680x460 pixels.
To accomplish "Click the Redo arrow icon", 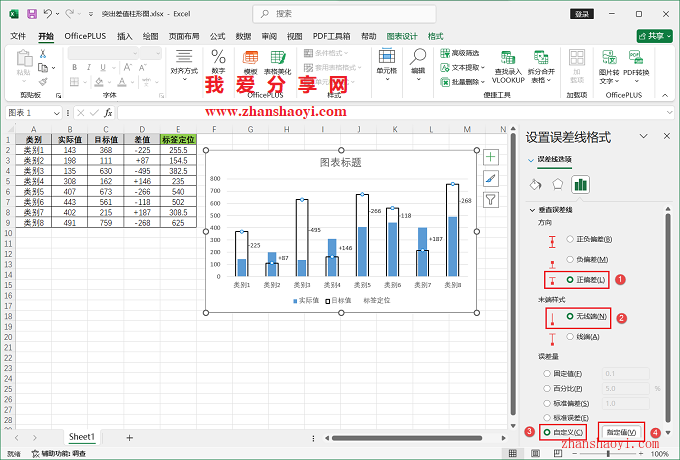I will (x=69, y=14).
